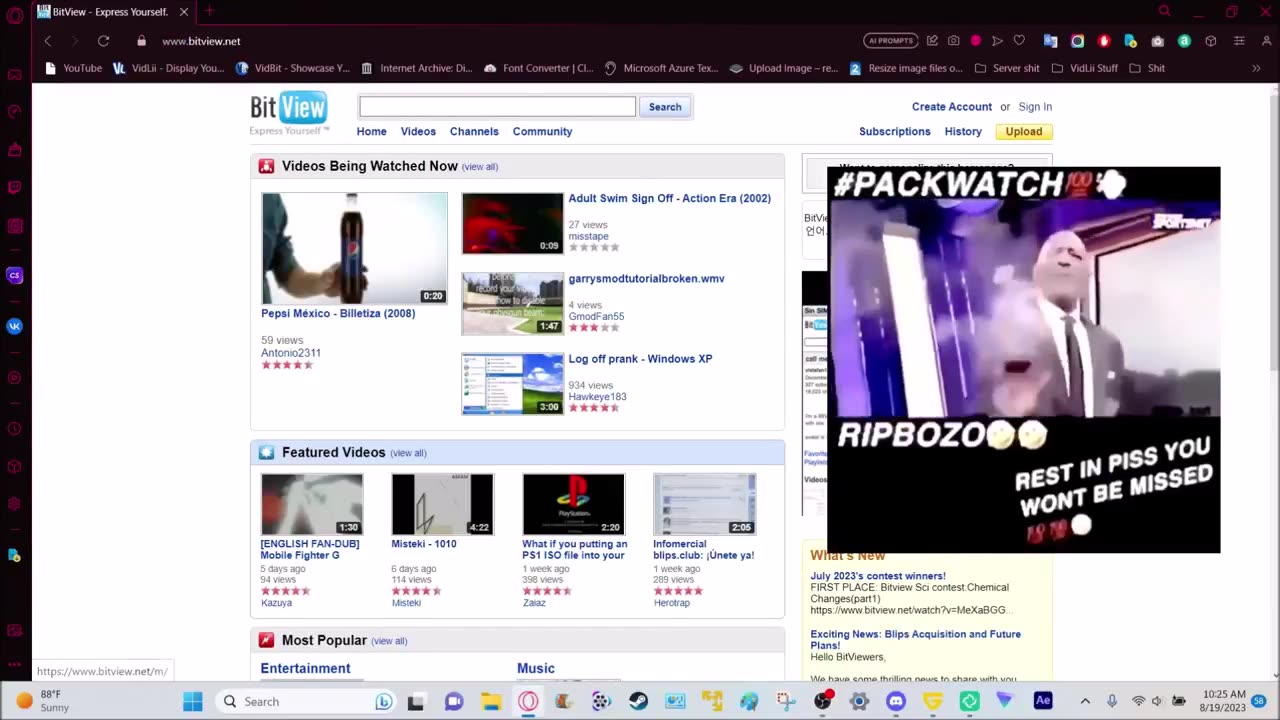Focus the BitView search input field
1280x720 pixels.
(x=497, y=107)
